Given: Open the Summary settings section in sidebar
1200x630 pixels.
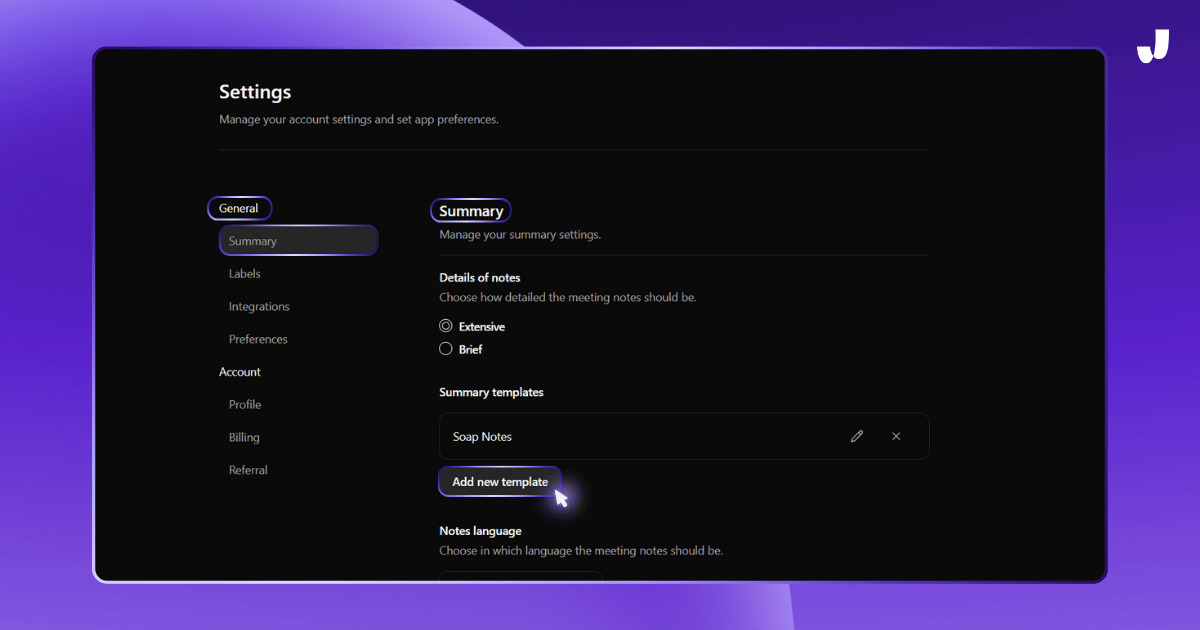Looking at the screenshot, I should tap(299, 241).
